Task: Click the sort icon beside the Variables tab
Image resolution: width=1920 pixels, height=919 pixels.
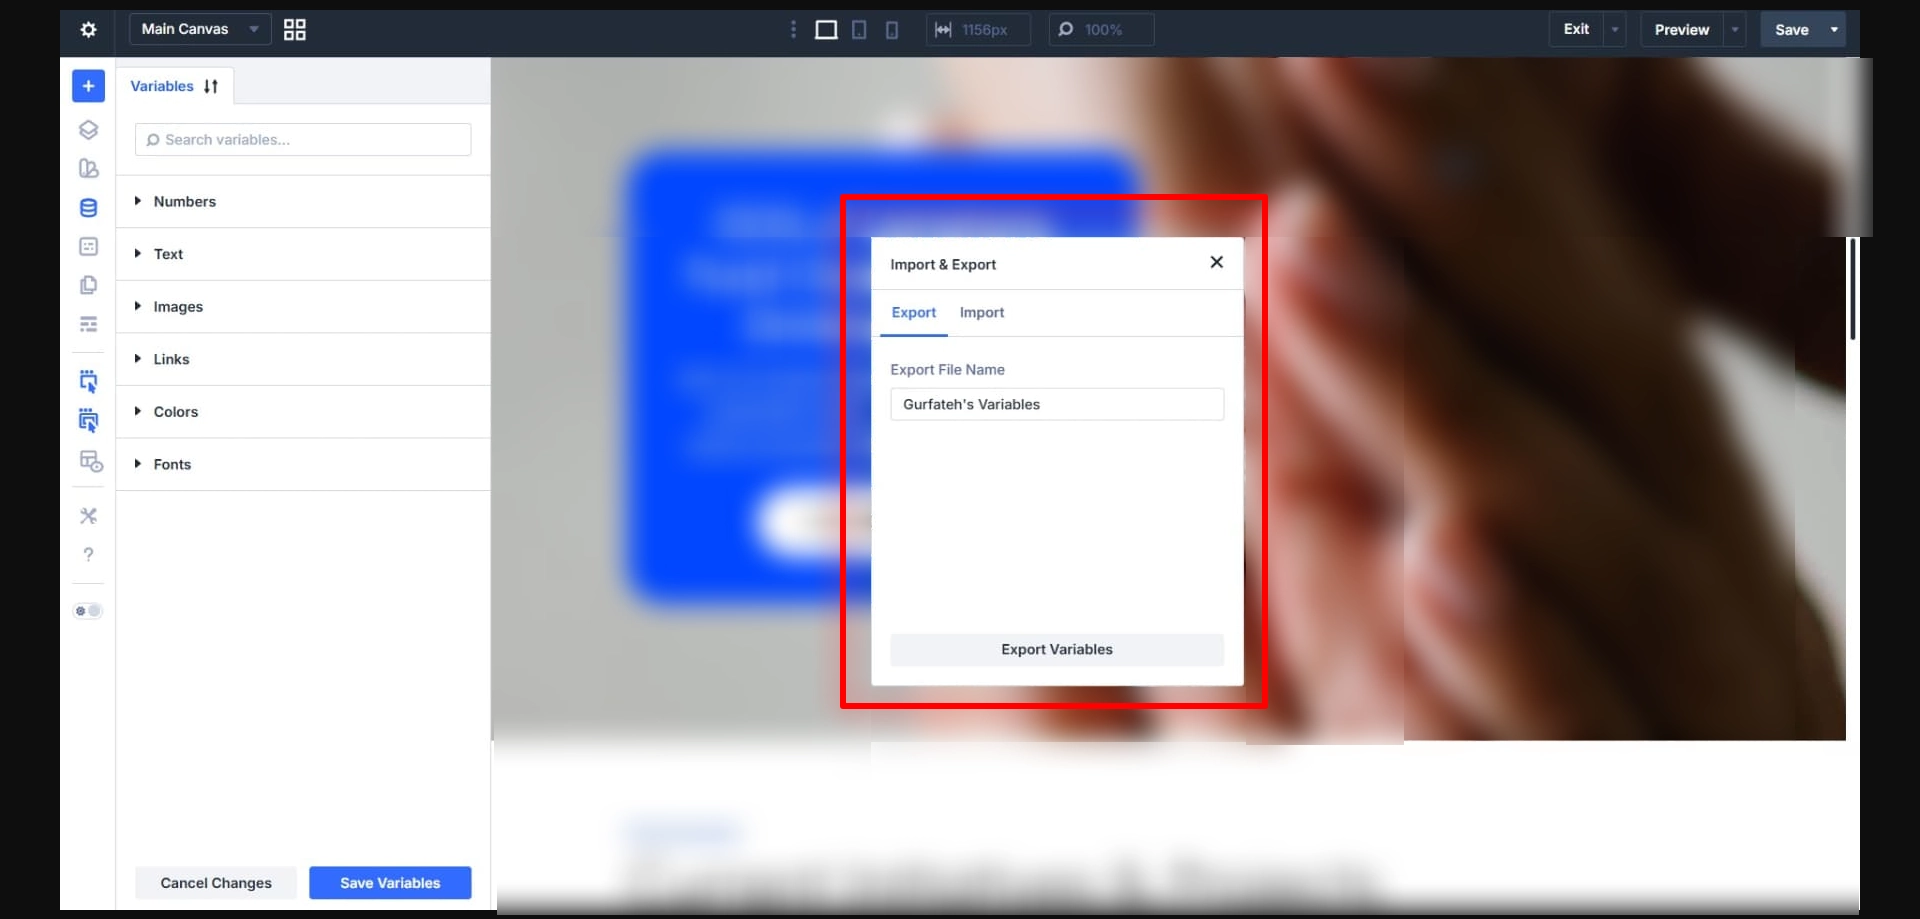Action: [211, 86]
